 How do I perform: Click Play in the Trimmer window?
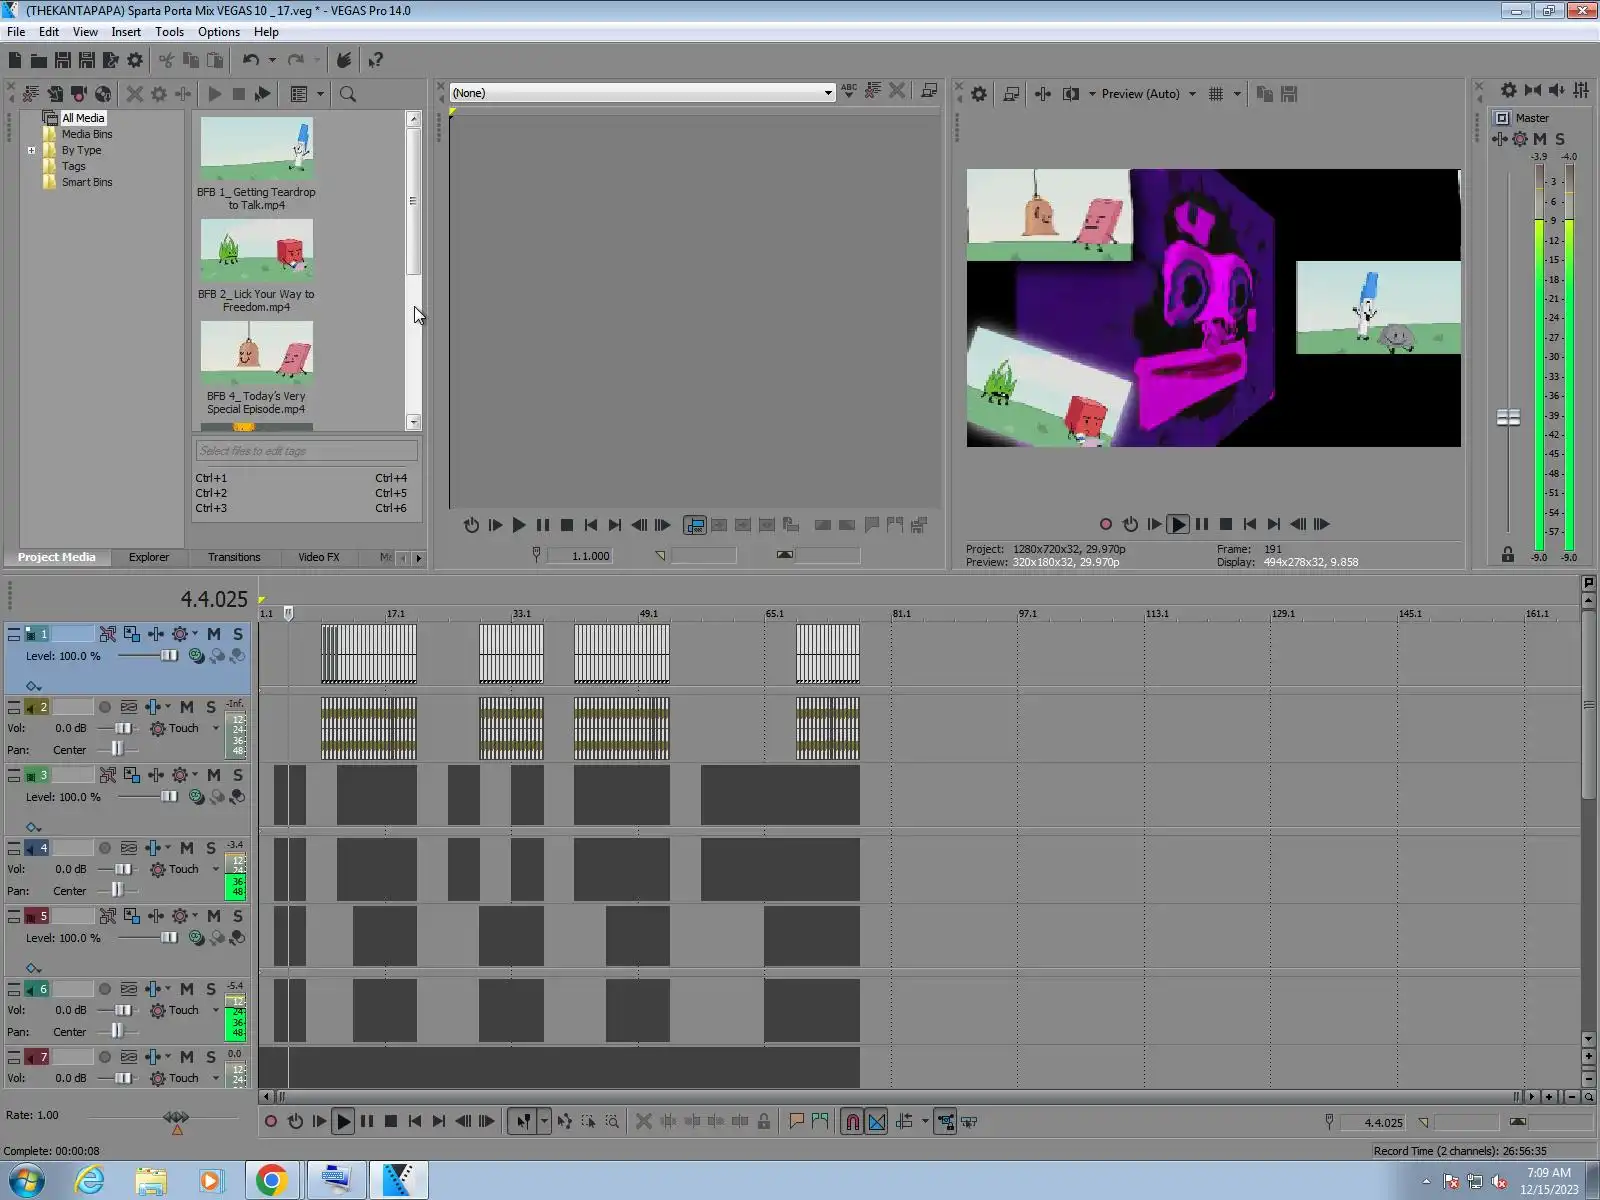pos(519,525)
